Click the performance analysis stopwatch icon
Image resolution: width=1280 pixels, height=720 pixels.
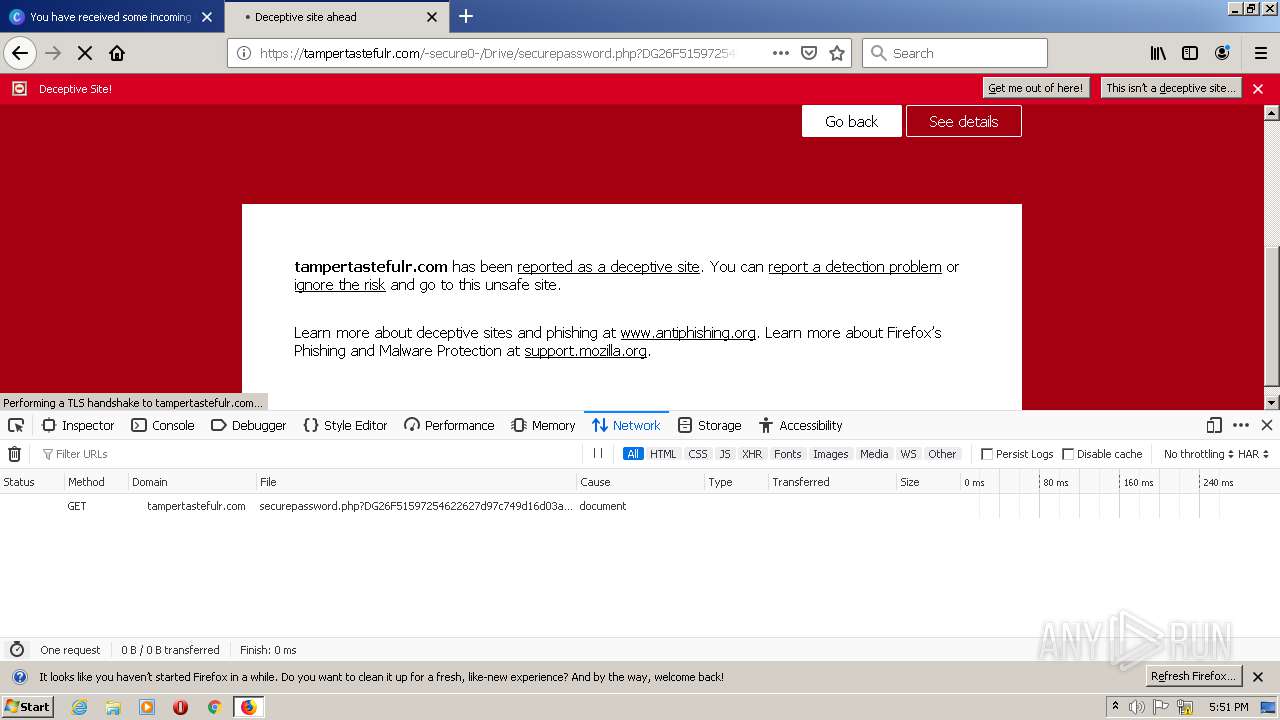(16, 650)
